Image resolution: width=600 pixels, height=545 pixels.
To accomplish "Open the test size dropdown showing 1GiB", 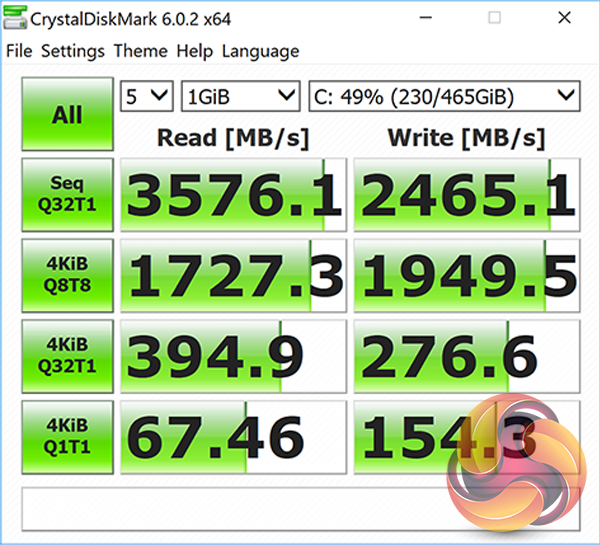I will coord(241,96).
